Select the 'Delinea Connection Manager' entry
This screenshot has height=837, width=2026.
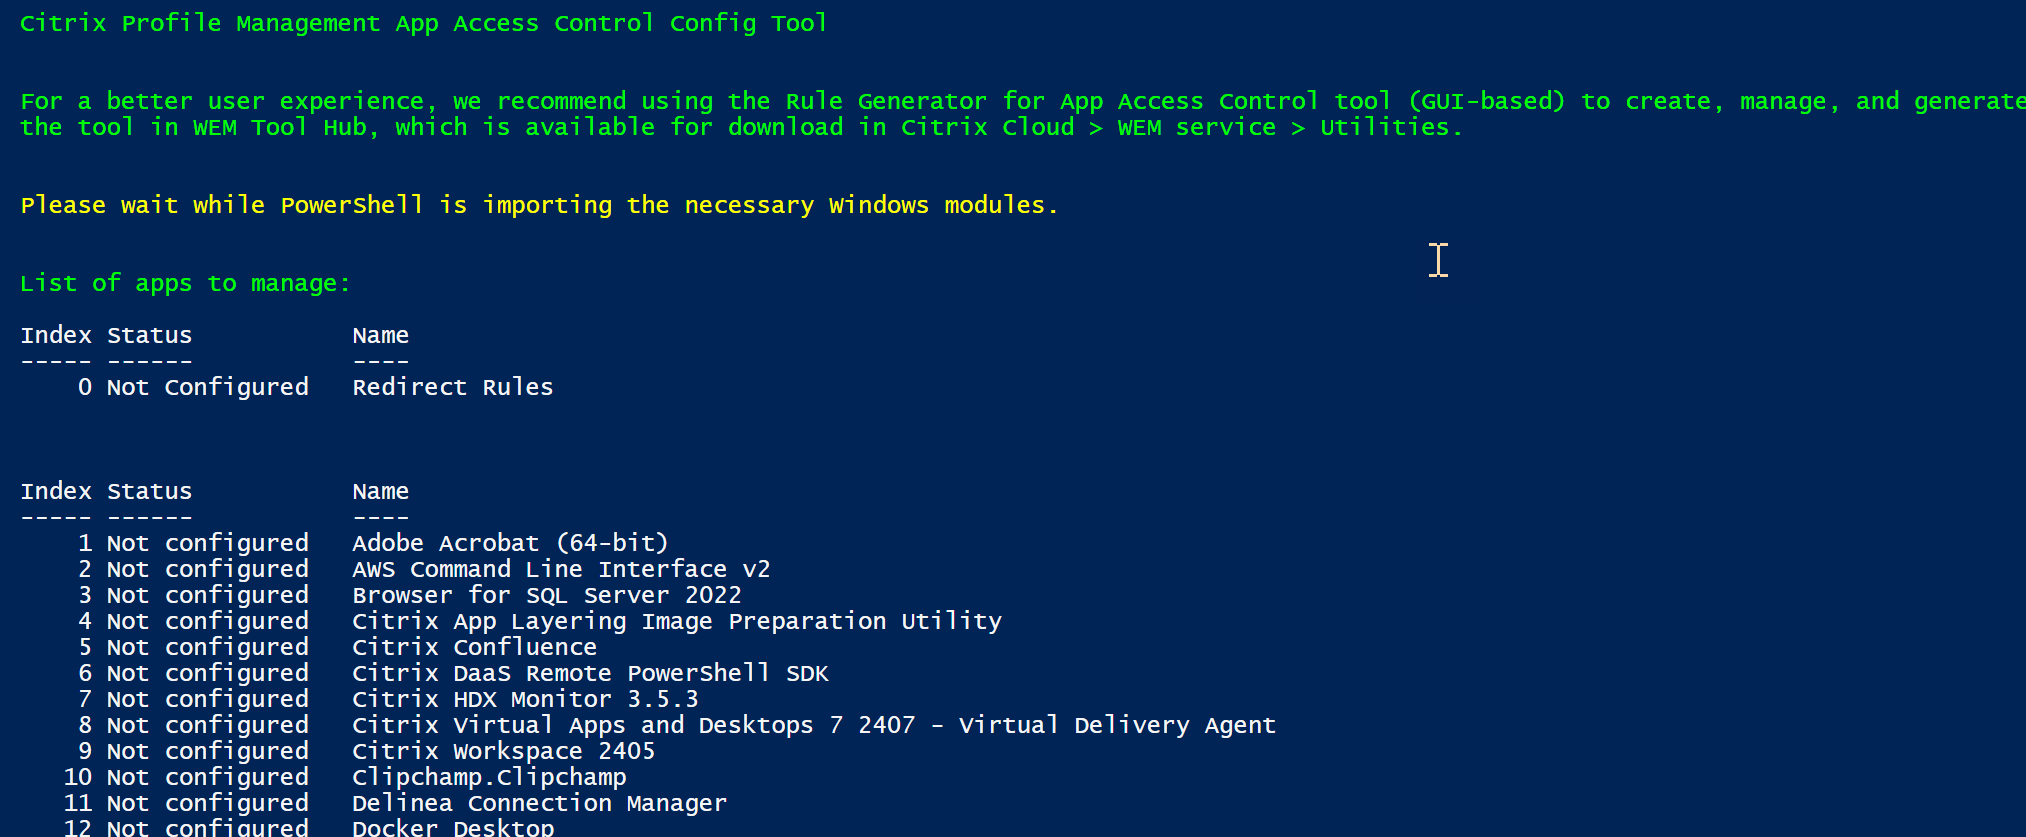[539, 803]
